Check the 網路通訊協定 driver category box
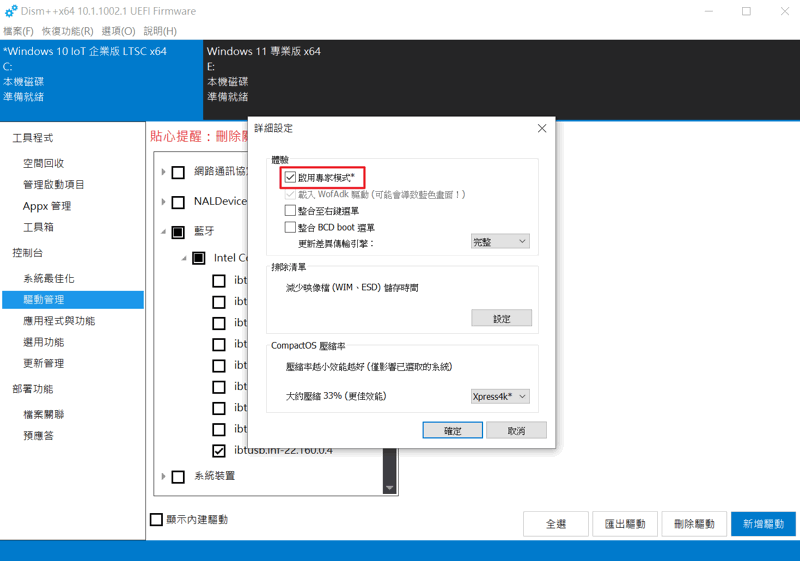800x561 pixels. pos(178,172)
